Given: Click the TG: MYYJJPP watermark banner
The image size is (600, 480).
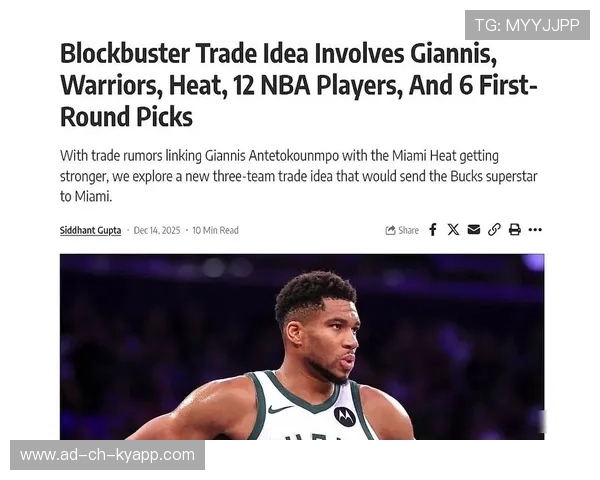Looking at the screenshot, I should tap(527, 25).
